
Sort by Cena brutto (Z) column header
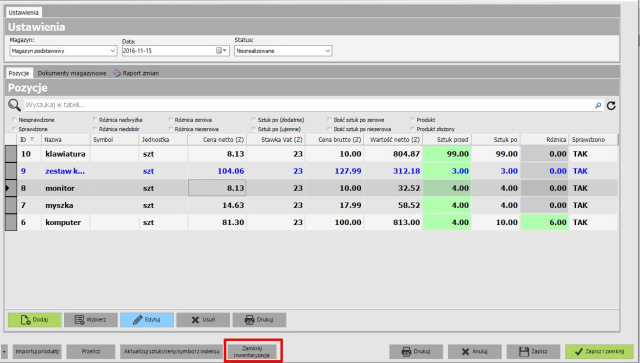[335, 140]
